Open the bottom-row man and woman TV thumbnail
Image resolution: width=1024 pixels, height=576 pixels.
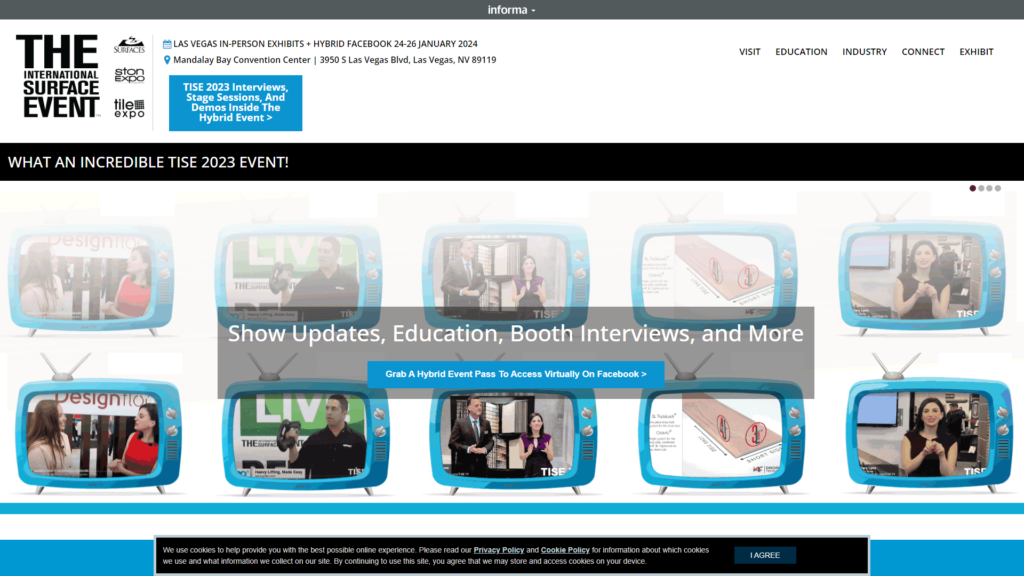(x=513, y=438)
